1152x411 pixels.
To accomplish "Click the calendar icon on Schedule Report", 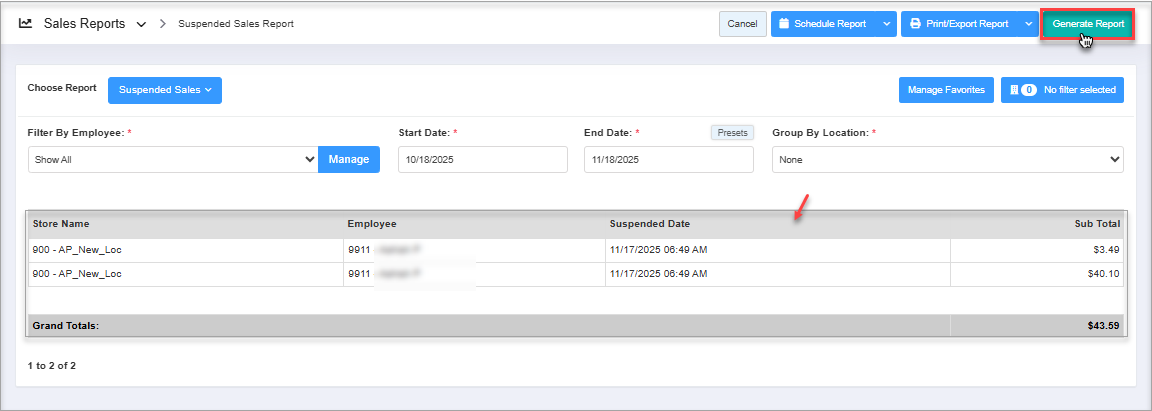I will 784,24.
